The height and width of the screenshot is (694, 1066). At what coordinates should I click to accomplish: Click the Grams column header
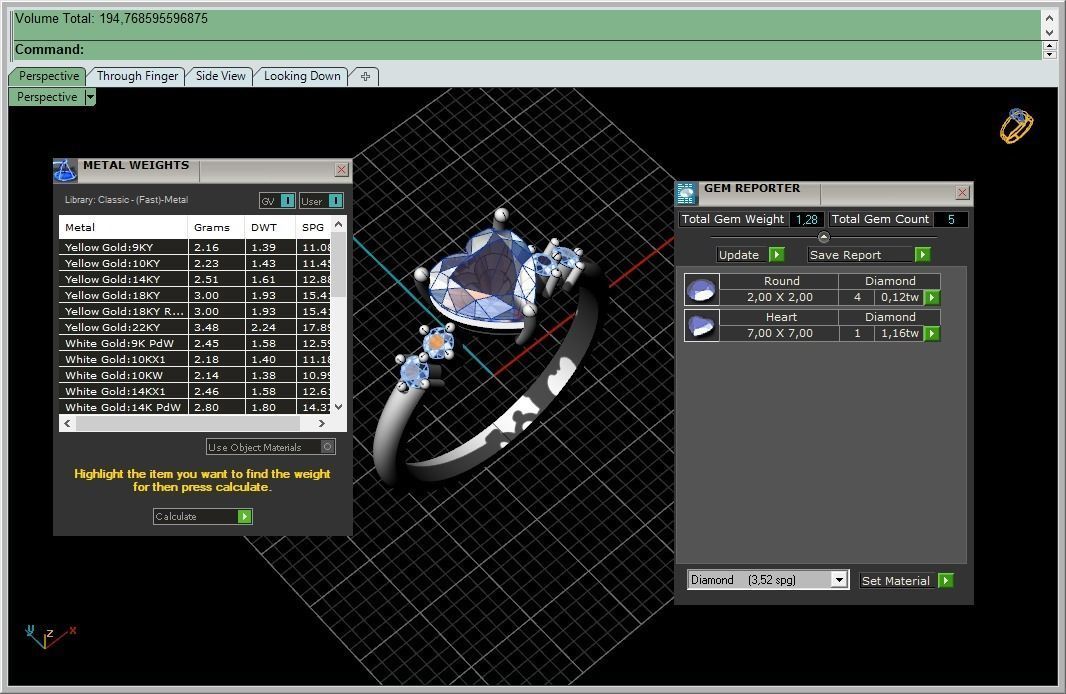click(216, 227)
